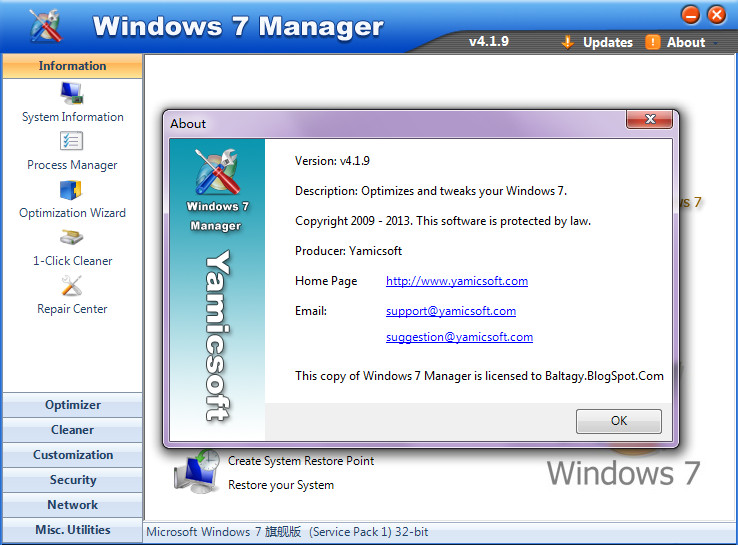The height and width of the screenshot is (545, 738).
Task: Run the 1-Click Cleaner icon
Action: tap(72, 237)
